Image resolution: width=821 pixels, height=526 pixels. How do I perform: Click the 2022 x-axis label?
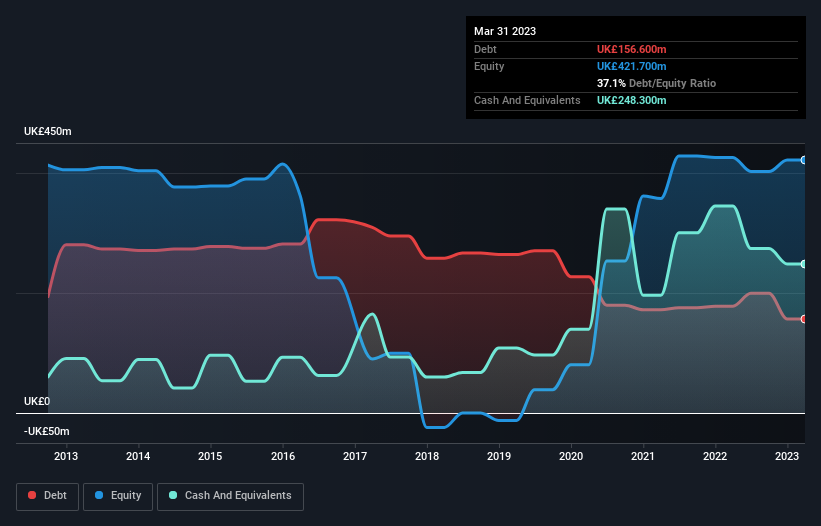[715, 456]
